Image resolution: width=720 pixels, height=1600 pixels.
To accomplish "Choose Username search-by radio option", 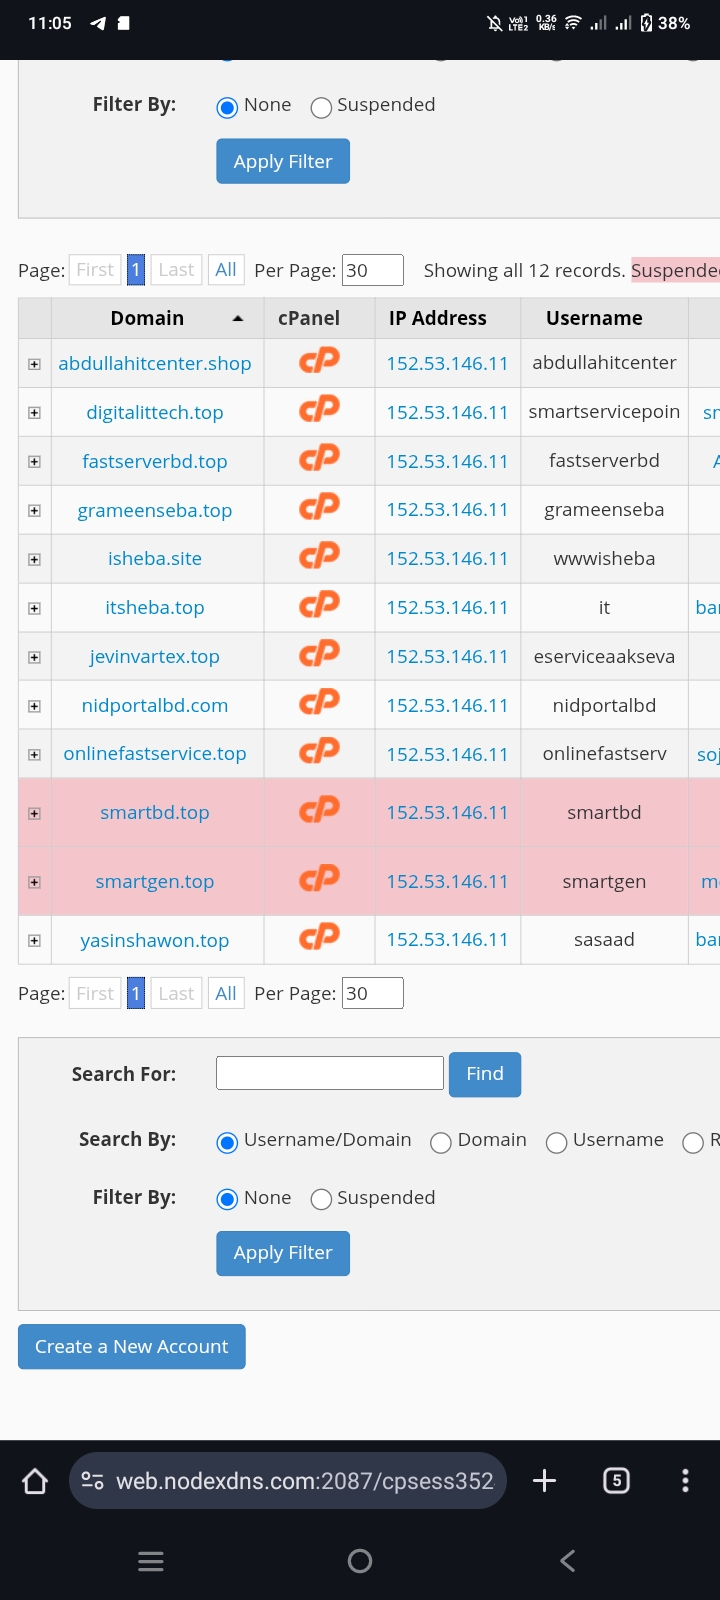I will [557, 1142].
